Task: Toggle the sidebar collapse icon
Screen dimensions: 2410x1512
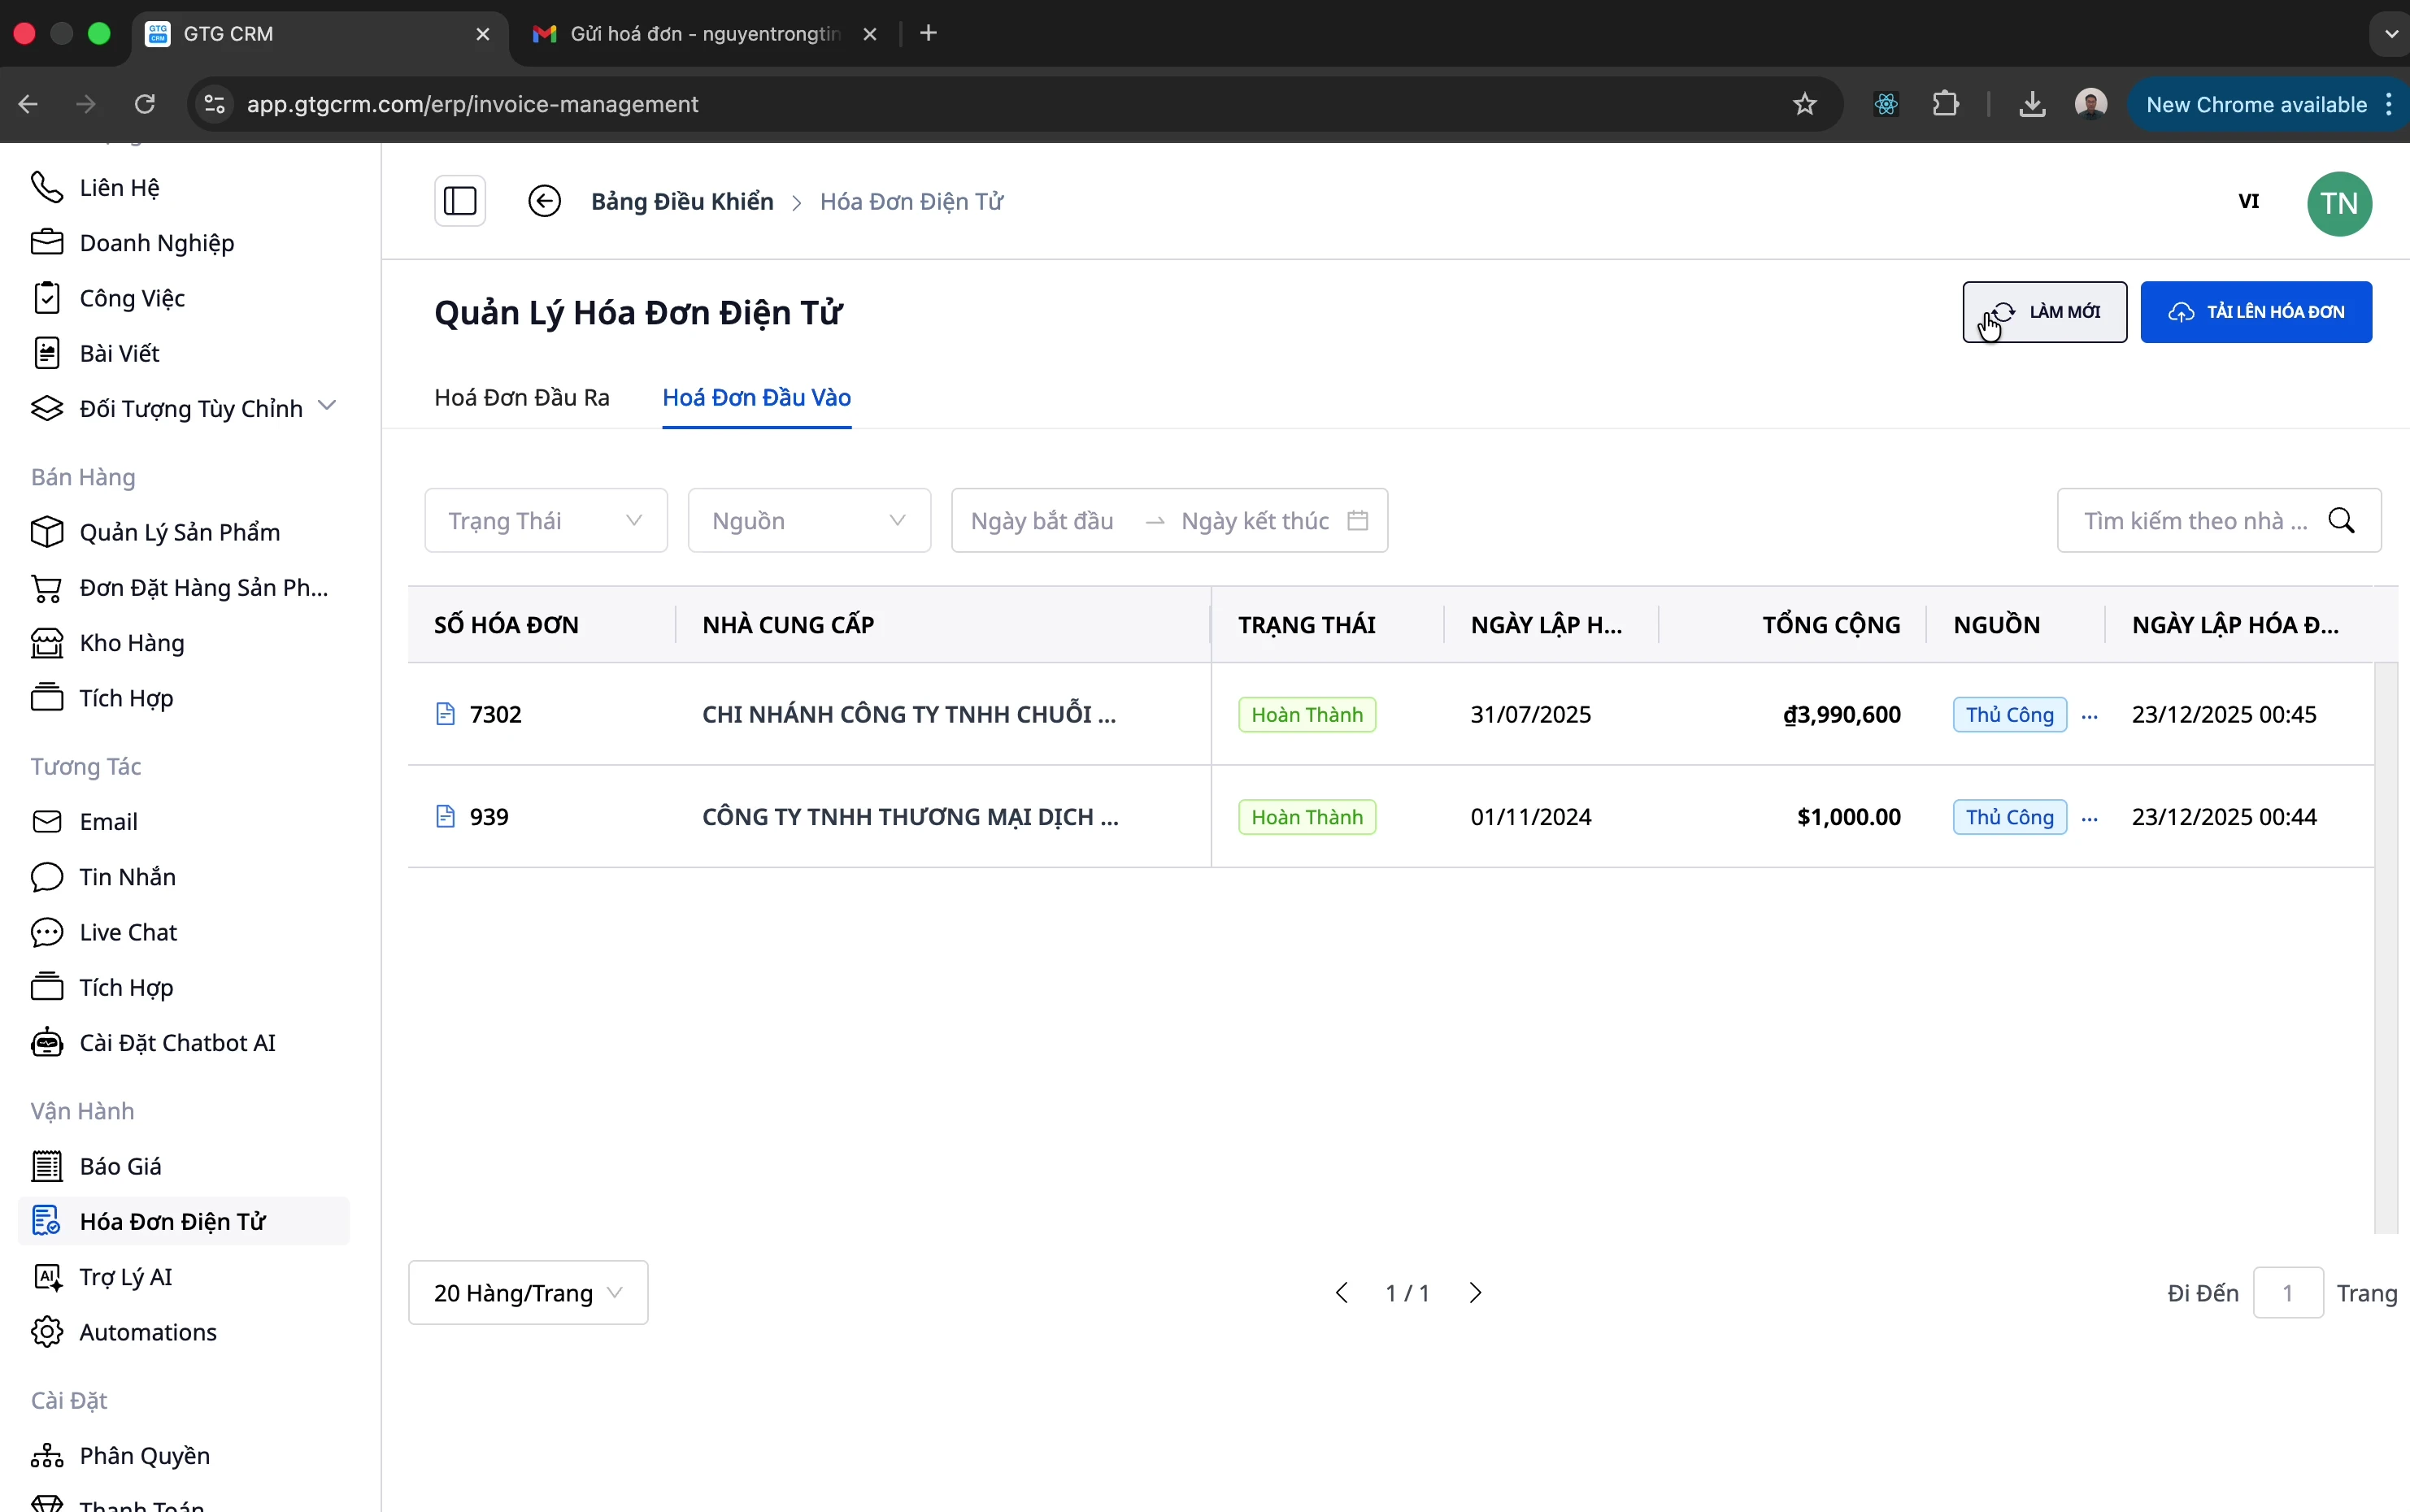Action: tap(460, 201)
